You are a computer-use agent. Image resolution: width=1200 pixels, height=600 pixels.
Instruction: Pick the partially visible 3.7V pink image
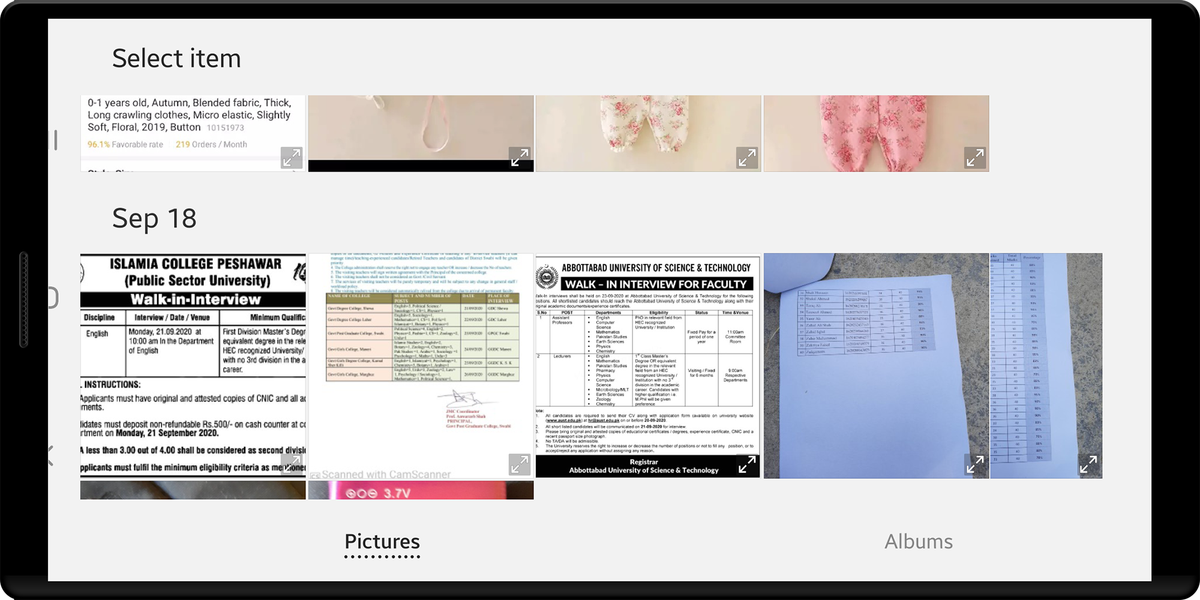(x=420, y=490)
